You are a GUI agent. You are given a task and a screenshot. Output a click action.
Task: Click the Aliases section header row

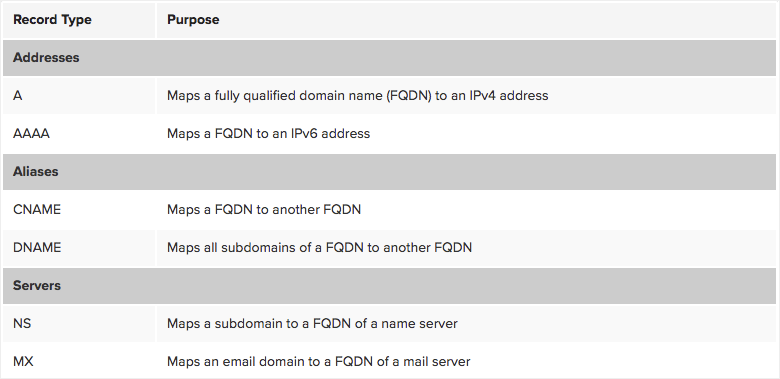coord(390,172)
